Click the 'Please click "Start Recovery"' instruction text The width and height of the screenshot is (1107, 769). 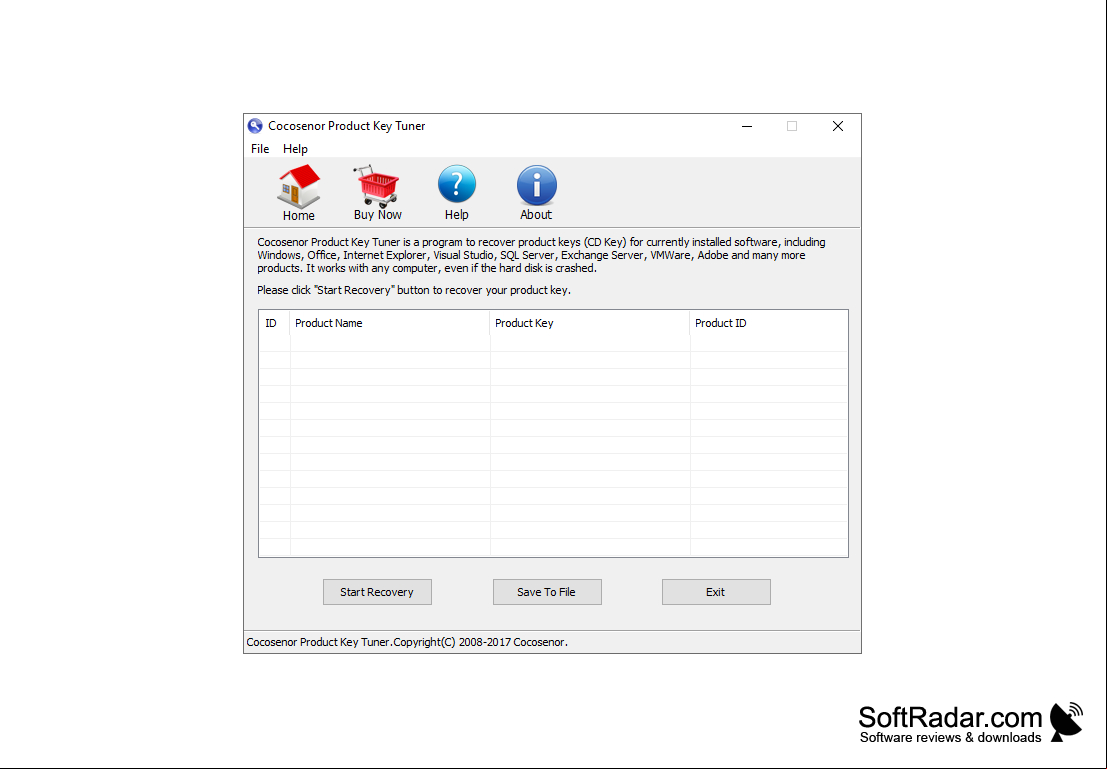414,290
